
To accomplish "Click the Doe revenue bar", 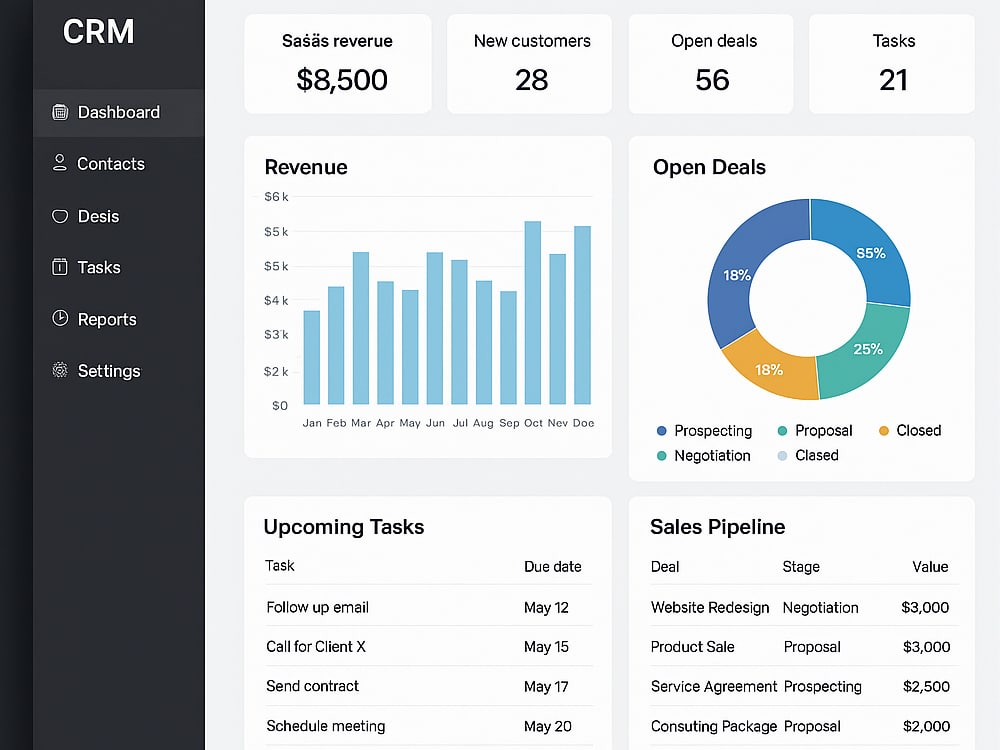I will click(x=582, y=315).
